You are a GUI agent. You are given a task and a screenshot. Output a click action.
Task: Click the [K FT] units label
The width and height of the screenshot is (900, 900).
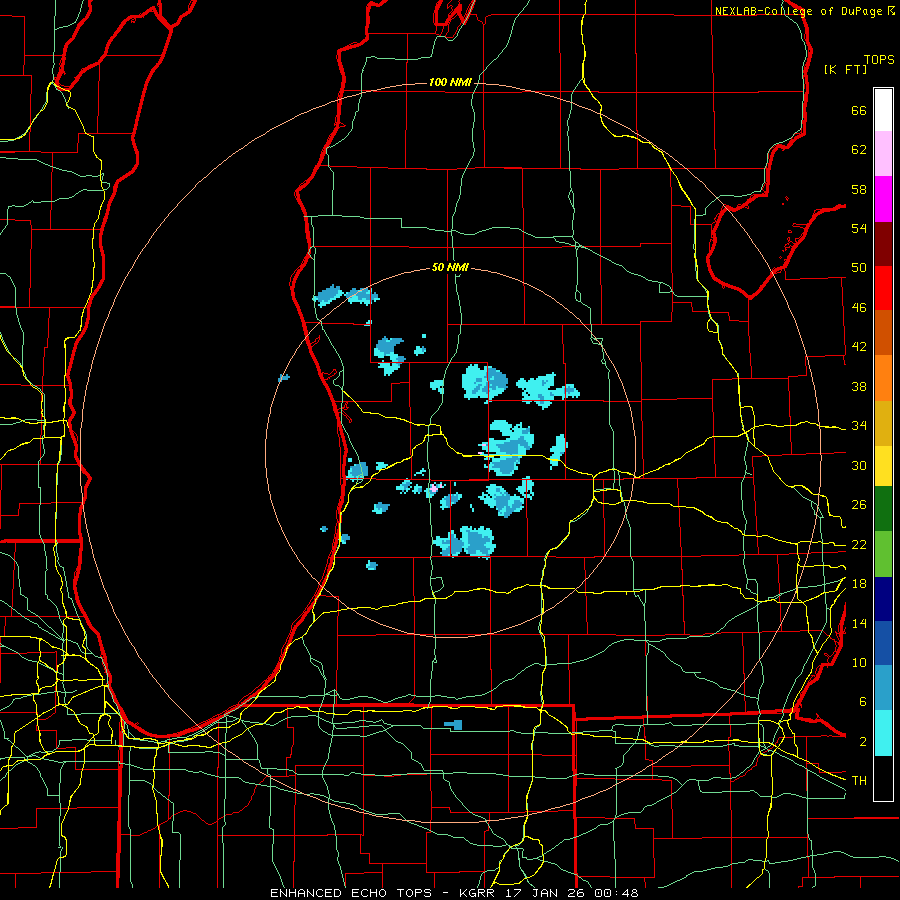pyautogui.click(x=845, y=70)
